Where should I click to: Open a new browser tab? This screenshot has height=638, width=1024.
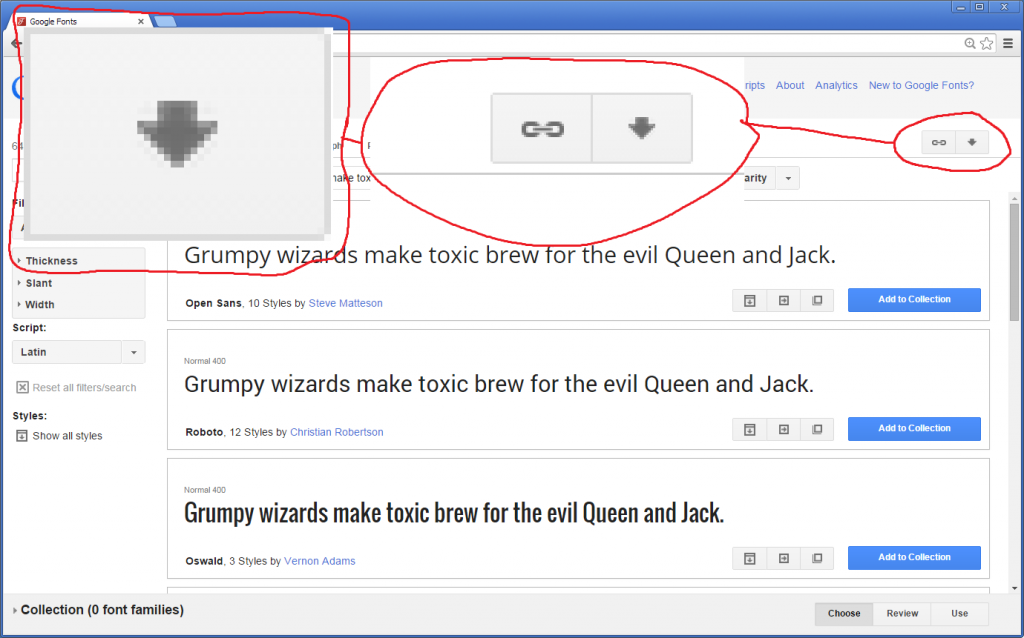coord(165,22)
